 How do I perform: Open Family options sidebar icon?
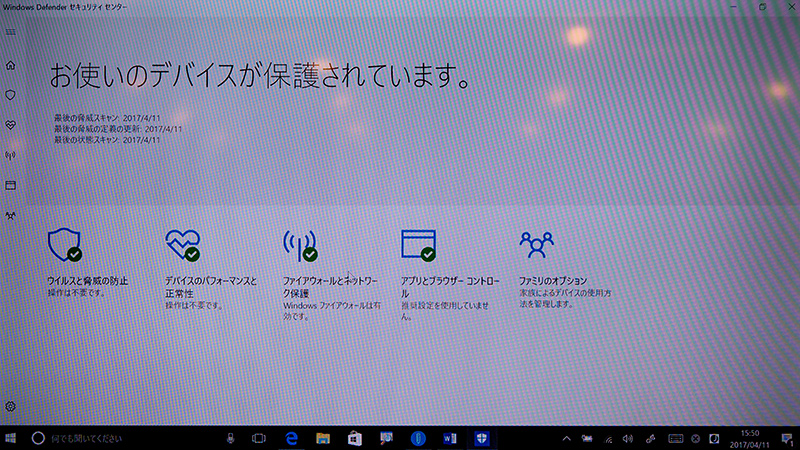point(10,216)
